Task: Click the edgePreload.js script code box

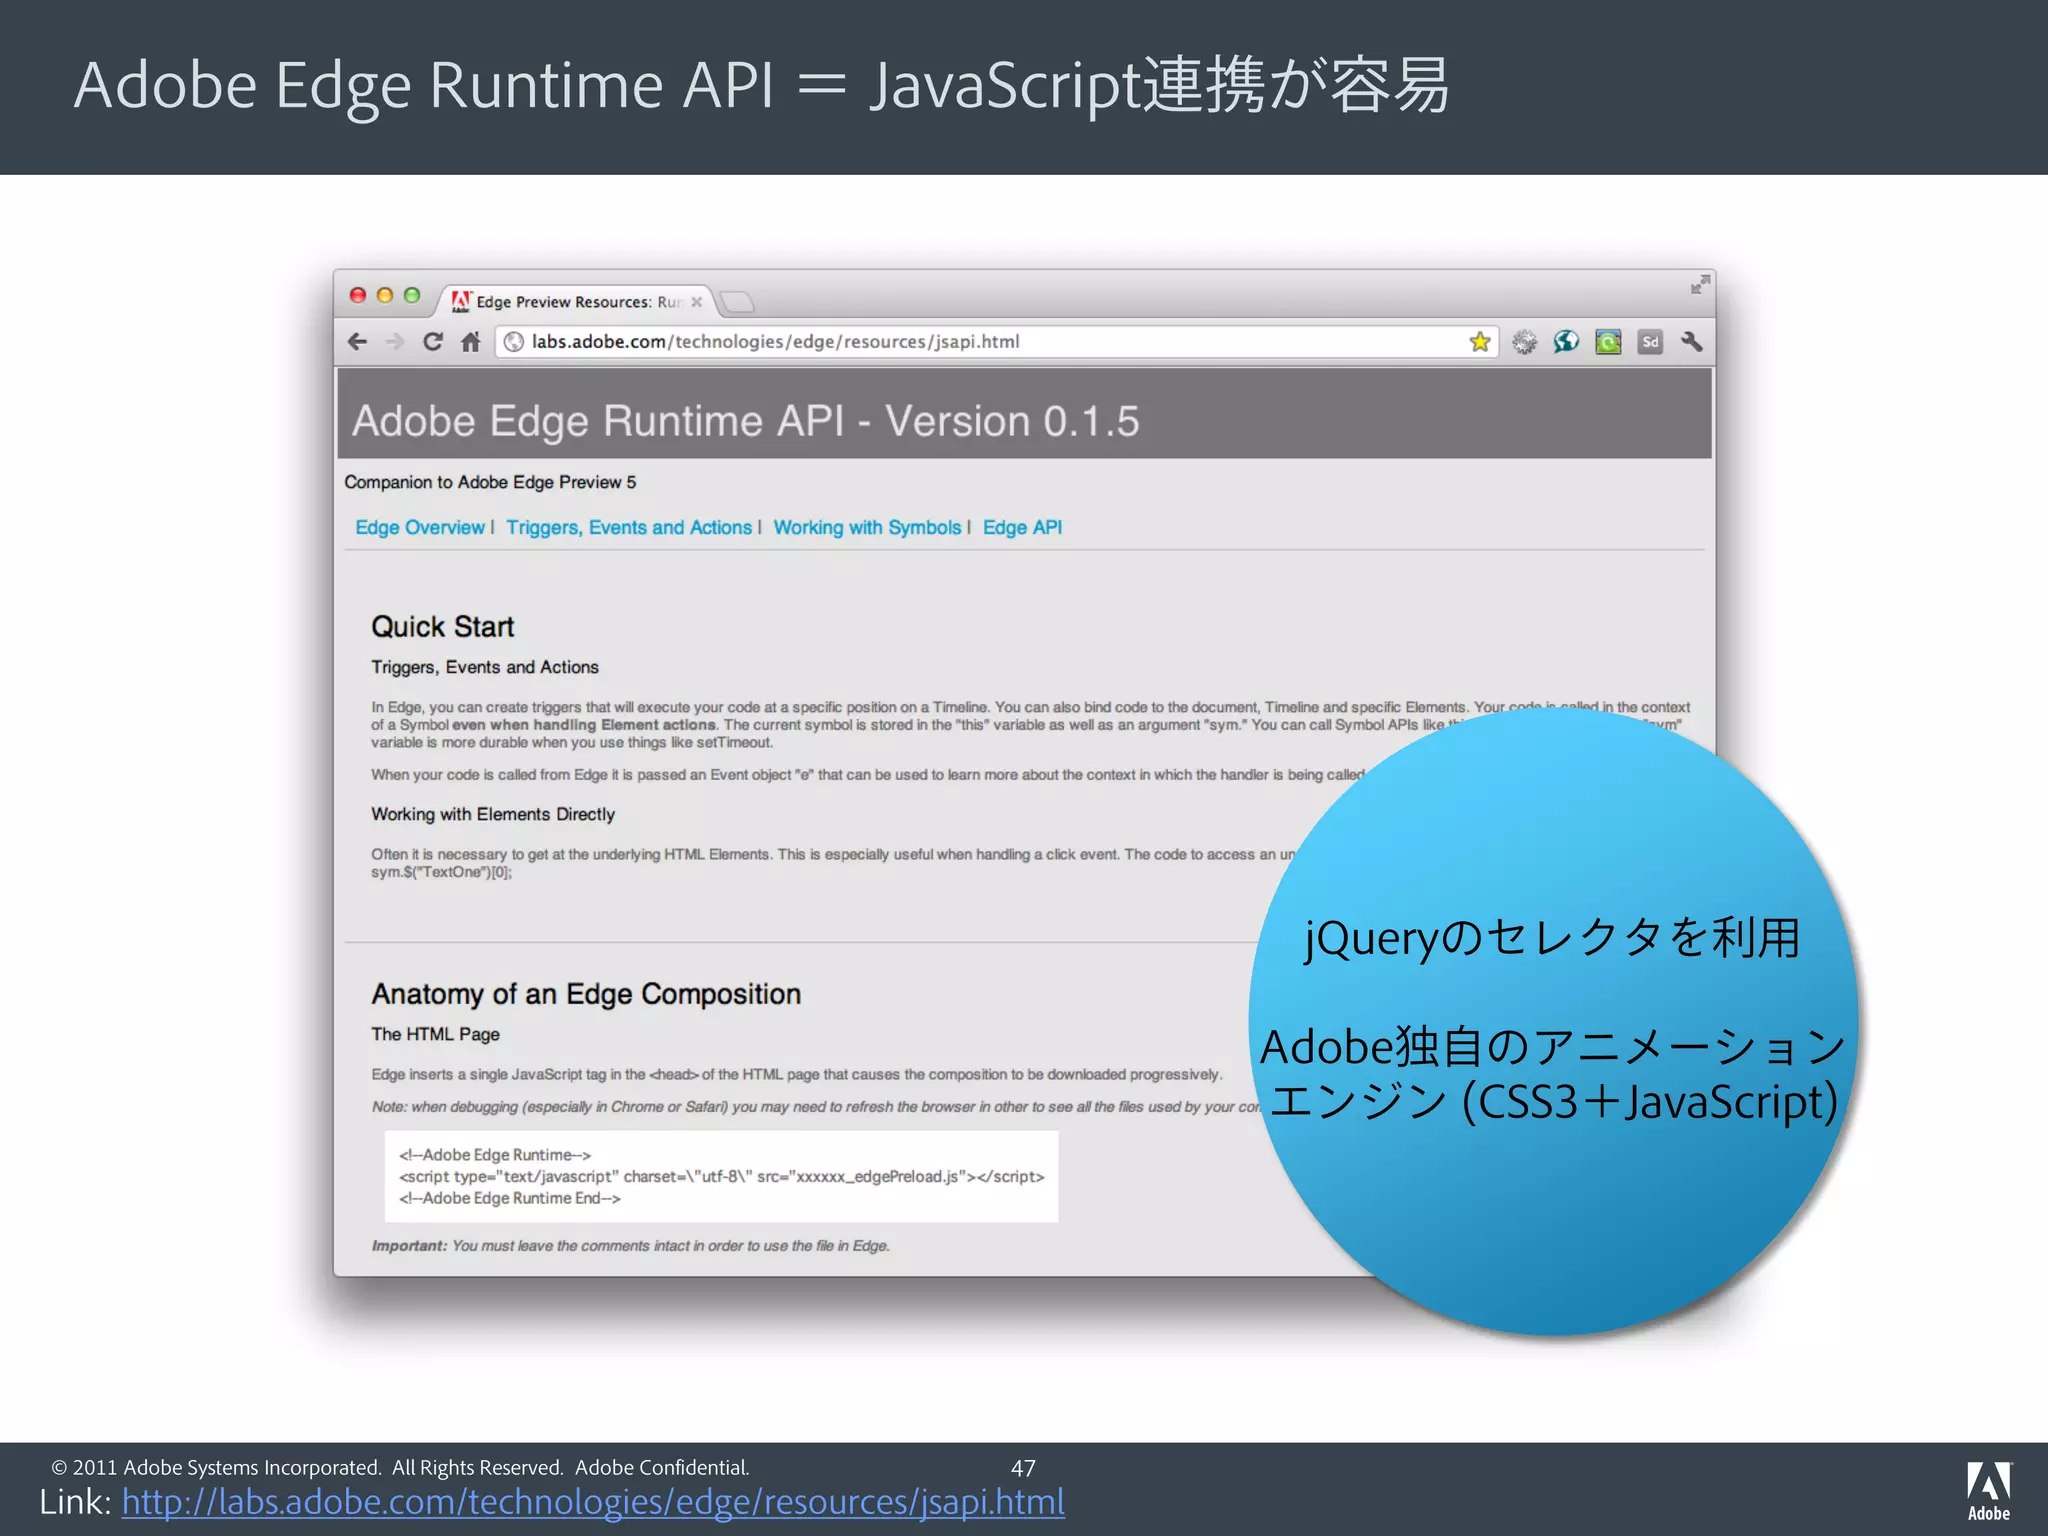Action: (x=721, y=1176)
